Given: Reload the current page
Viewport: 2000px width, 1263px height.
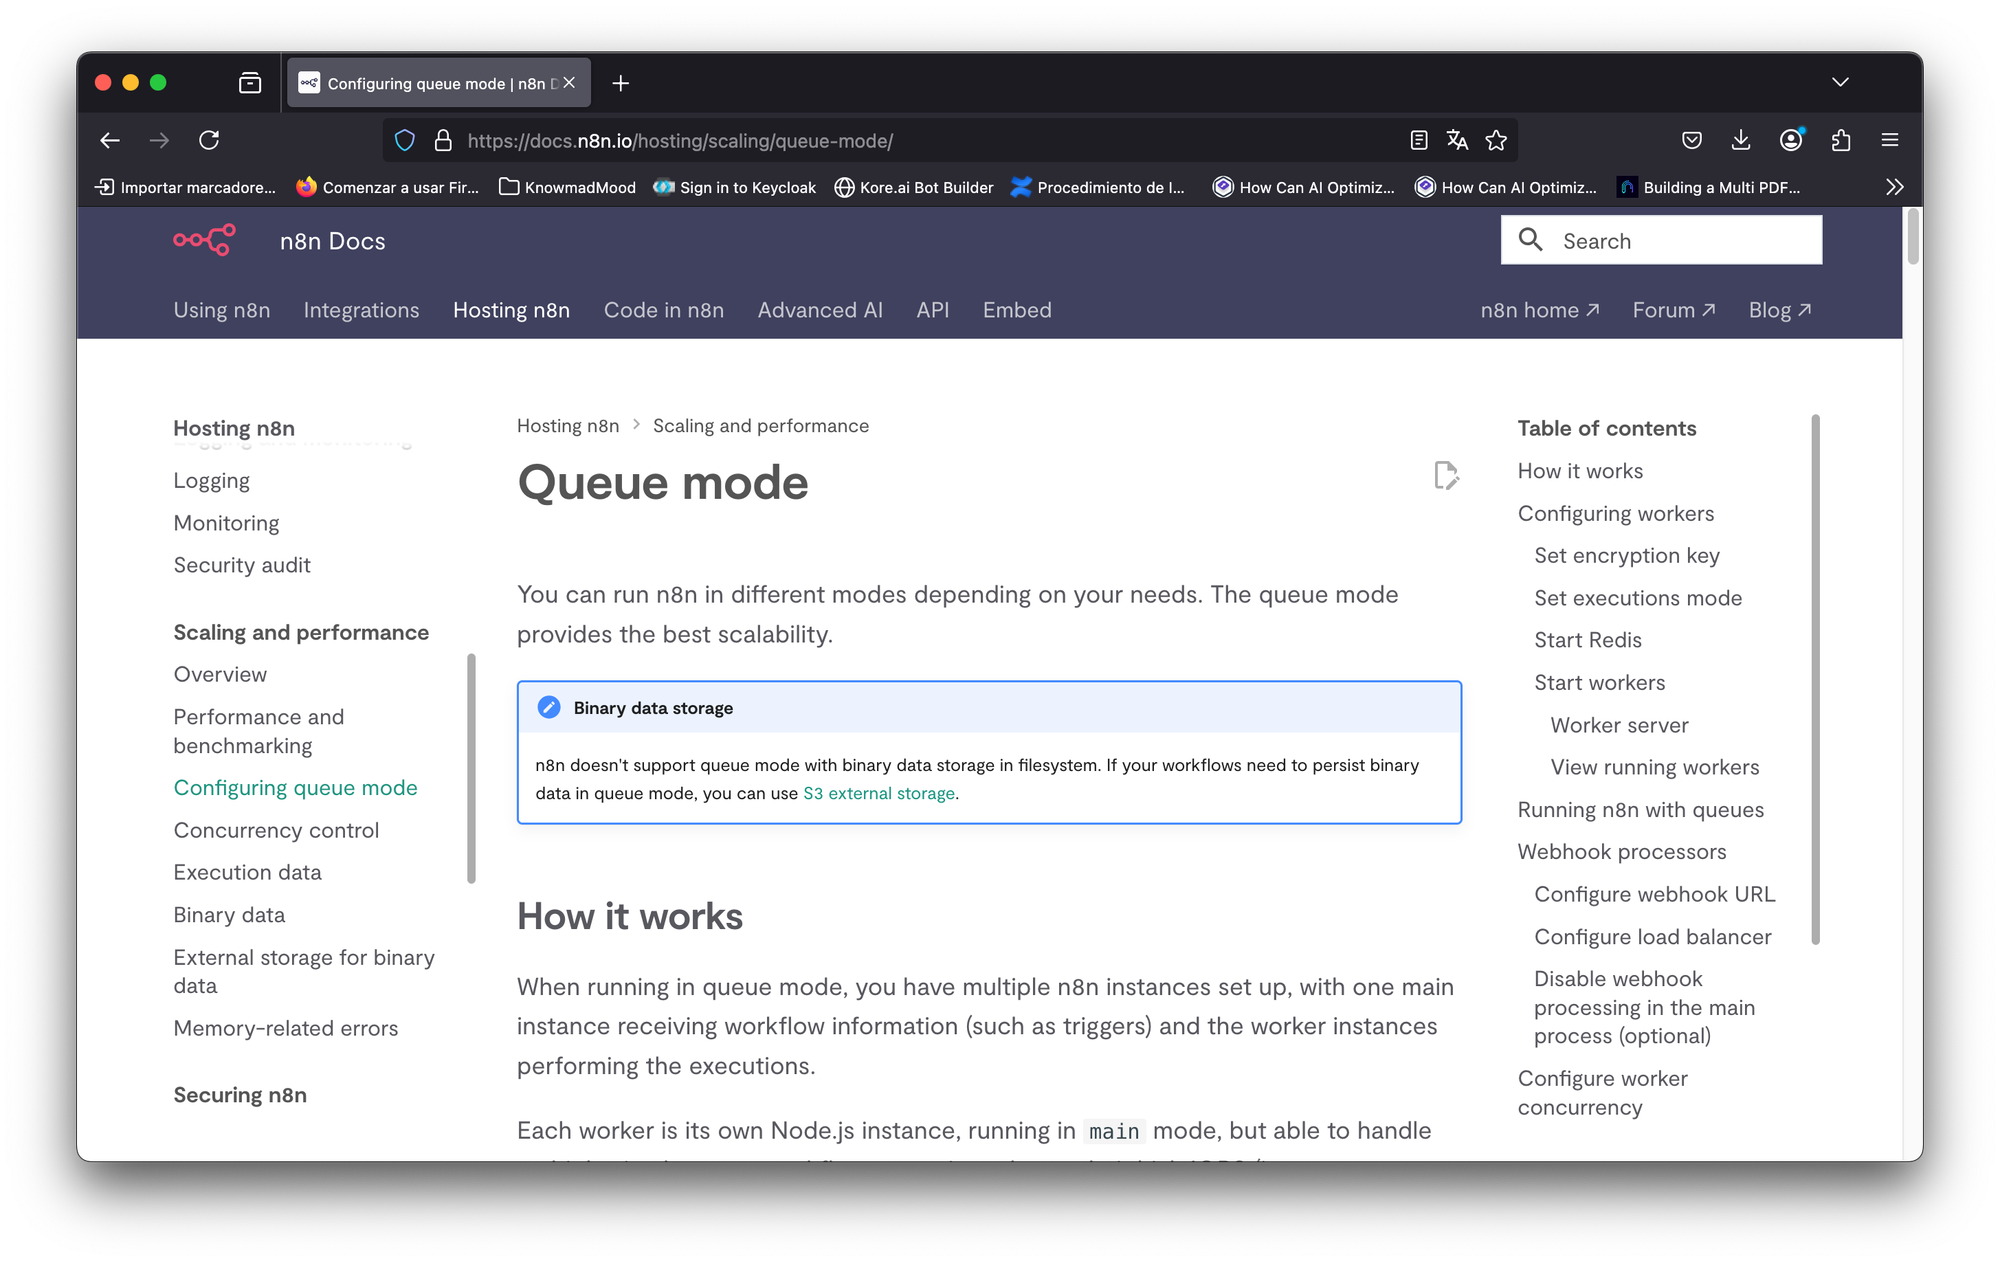Looking at the screenshot, I should tap(209, 141).
